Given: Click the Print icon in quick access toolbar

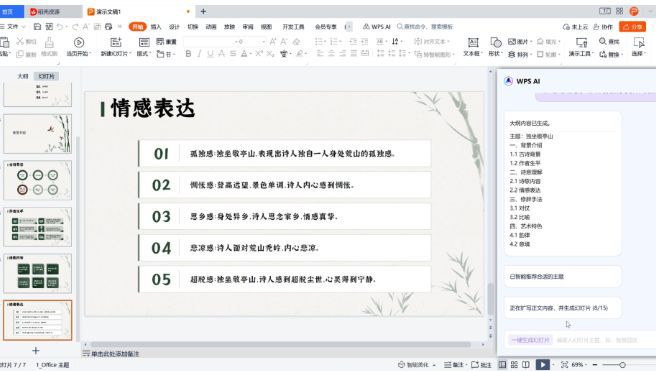Looking at the screenshot, I should [109, 27].
